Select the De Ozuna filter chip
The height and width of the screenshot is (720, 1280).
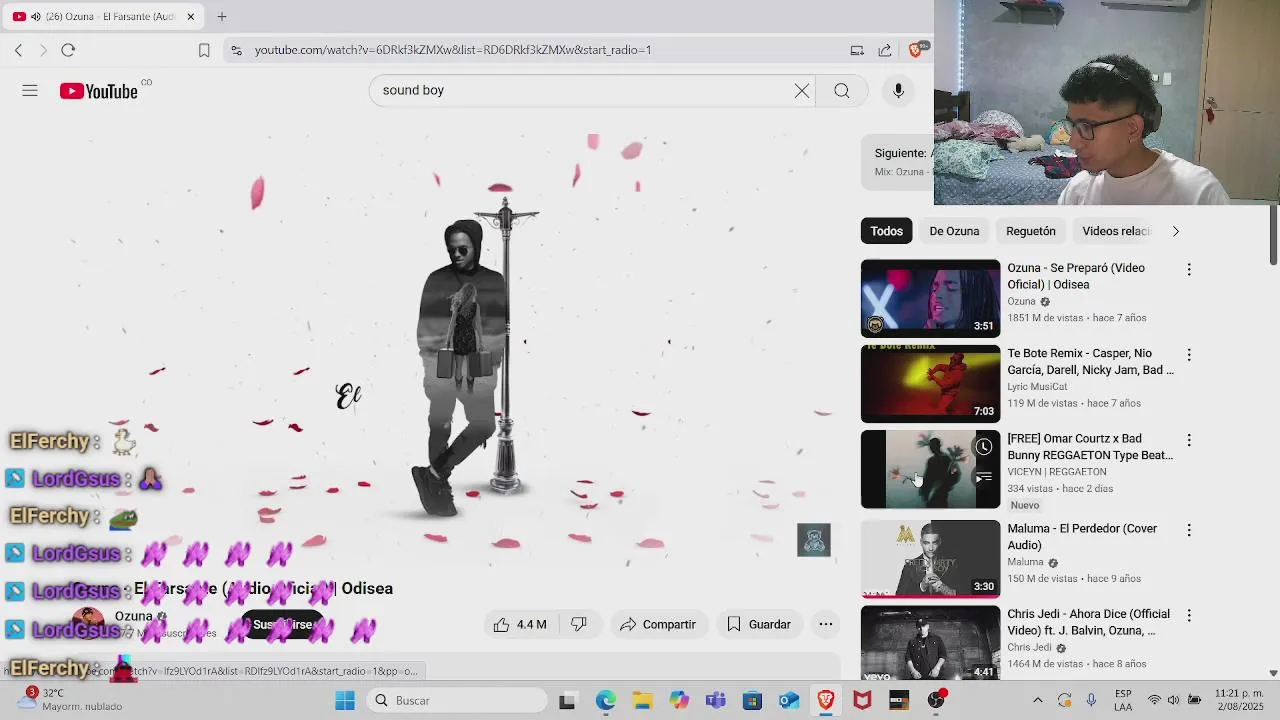point(954,231)
